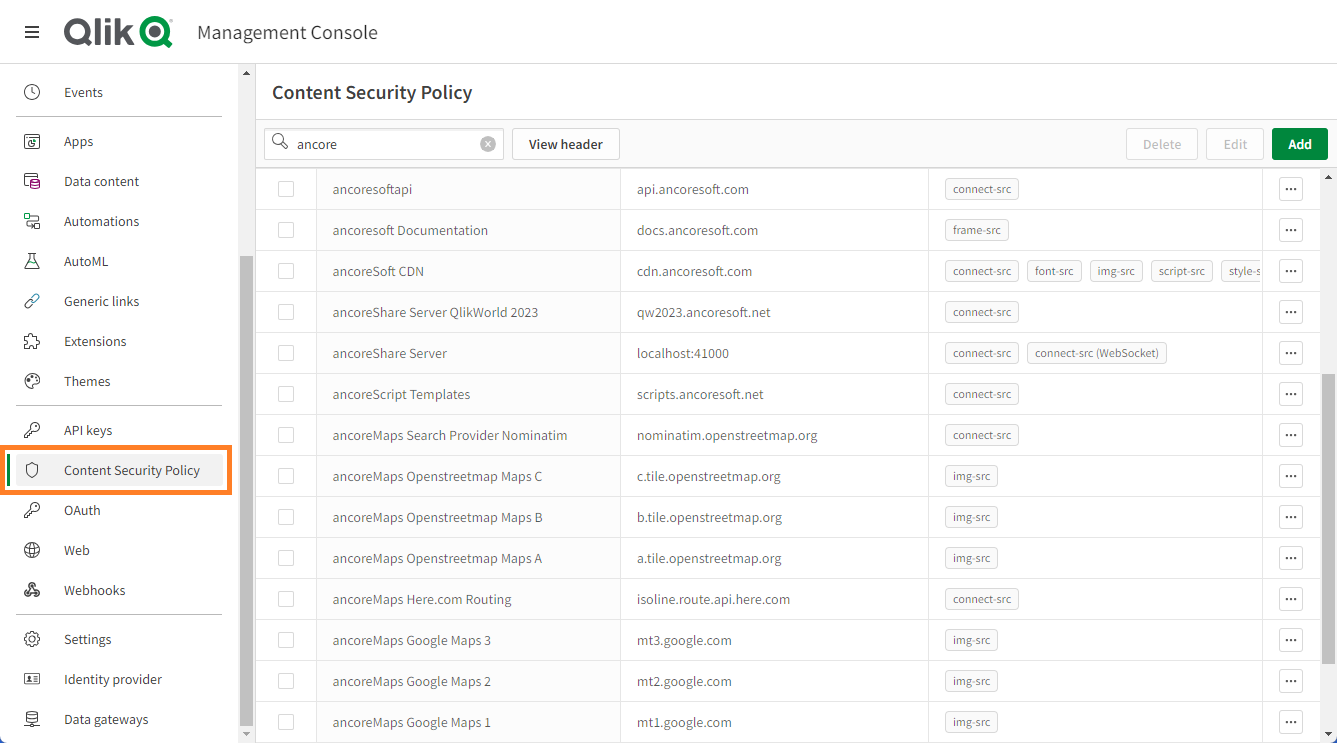Open Events from the sidebar
This screenshot has height=743, width=1337.
pyautogui.click(x=83, y=92)
